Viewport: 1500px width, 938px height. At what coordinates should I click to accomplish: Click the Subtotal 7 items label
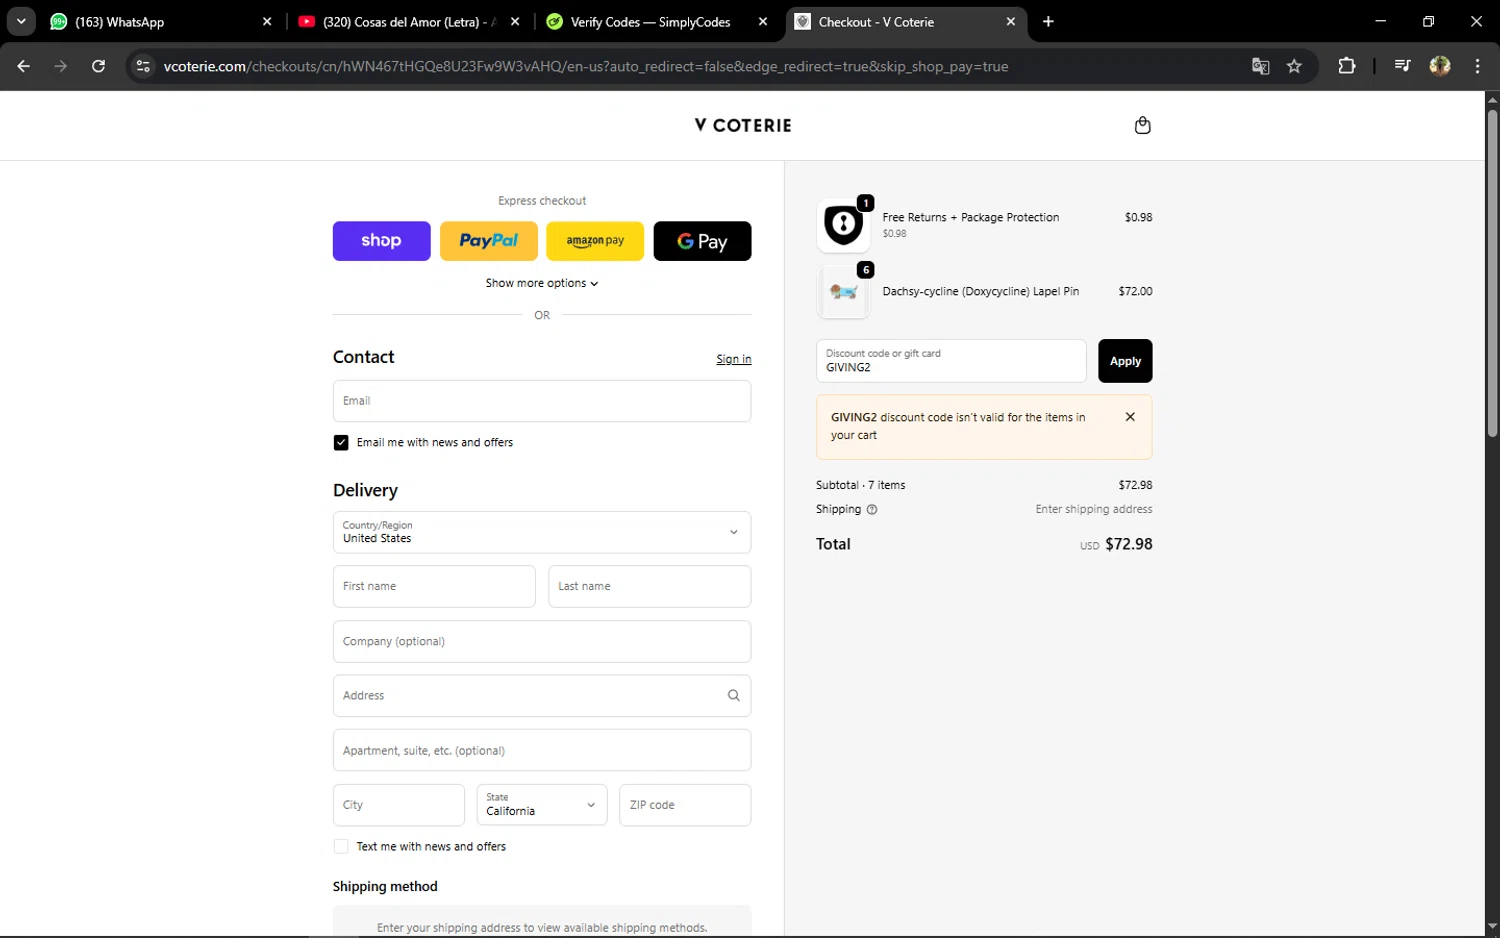pyautogui.click(x=861, y=485)
